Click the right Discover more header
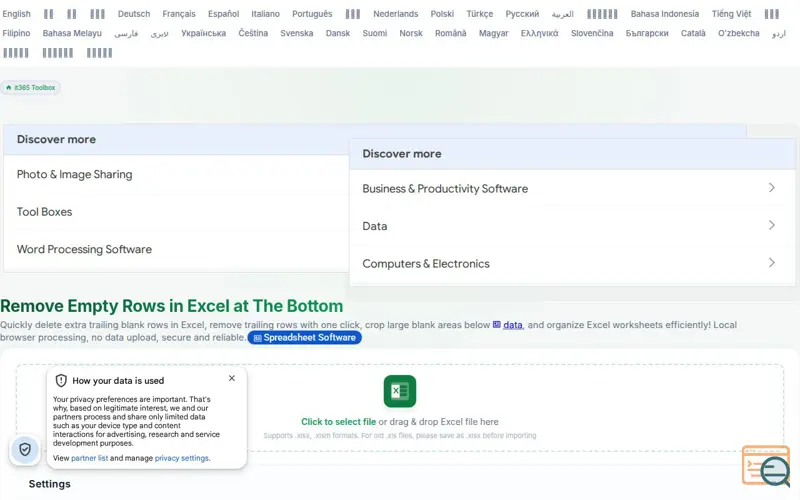800x500 pixels. point(572,154)
